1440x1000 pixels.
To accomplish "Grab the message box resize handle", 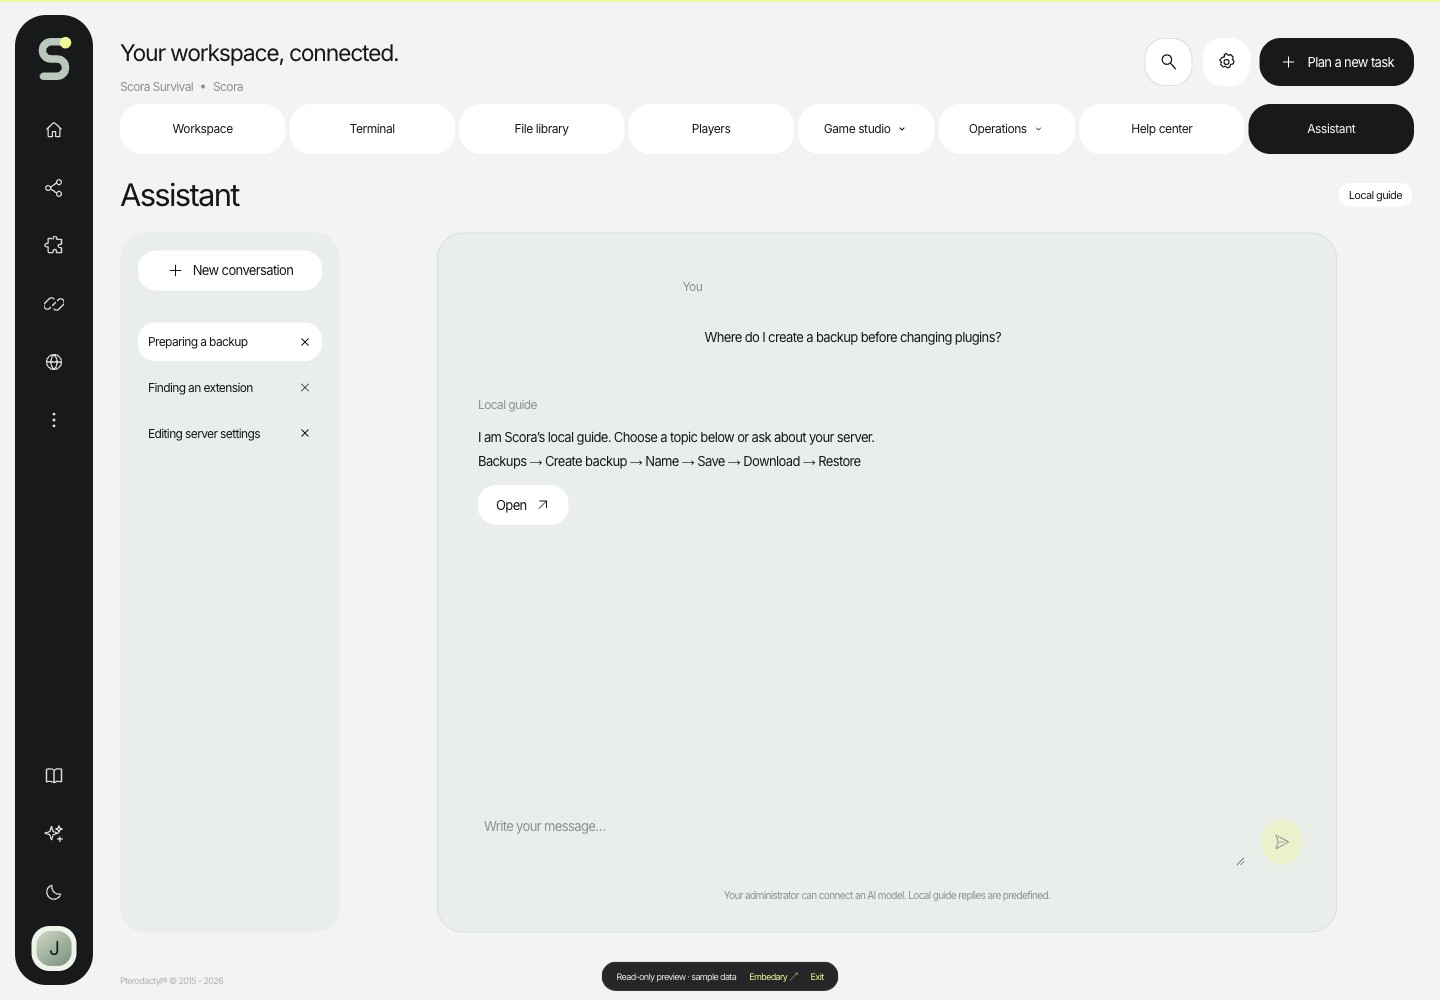I will 1240,861.
